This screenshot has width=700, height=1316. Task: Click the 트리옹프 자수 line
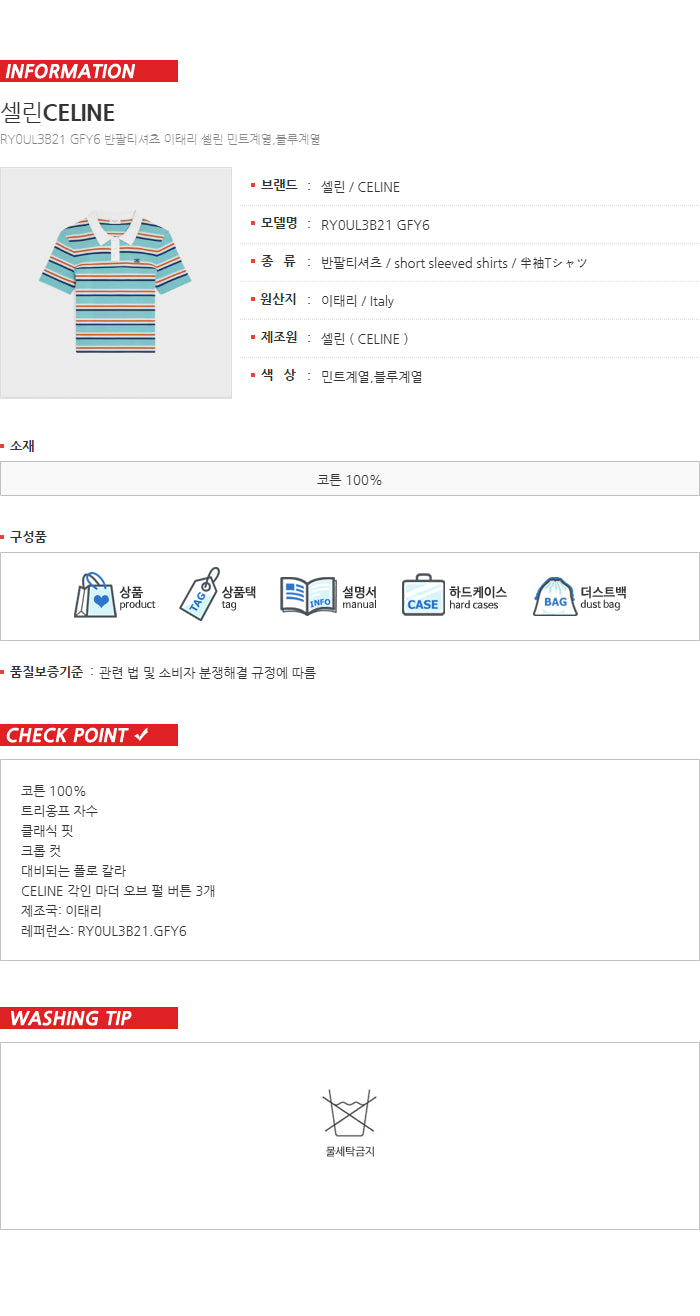click(59, 811)
